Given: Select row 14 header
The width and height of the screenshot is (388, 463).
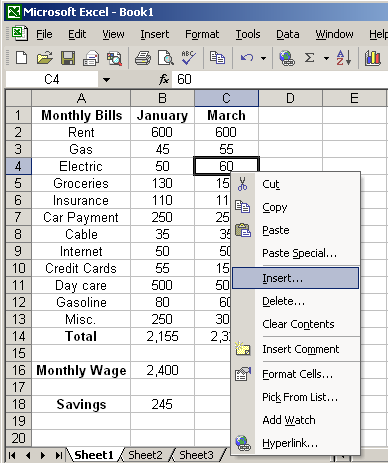Looking at the screenshot, I should coord(19,336).
